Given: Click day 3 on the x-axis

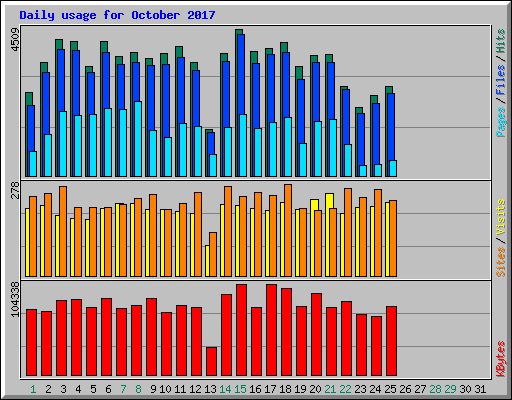Looking at the screenshot, I should pyautogui.click(x=63, y=389).
